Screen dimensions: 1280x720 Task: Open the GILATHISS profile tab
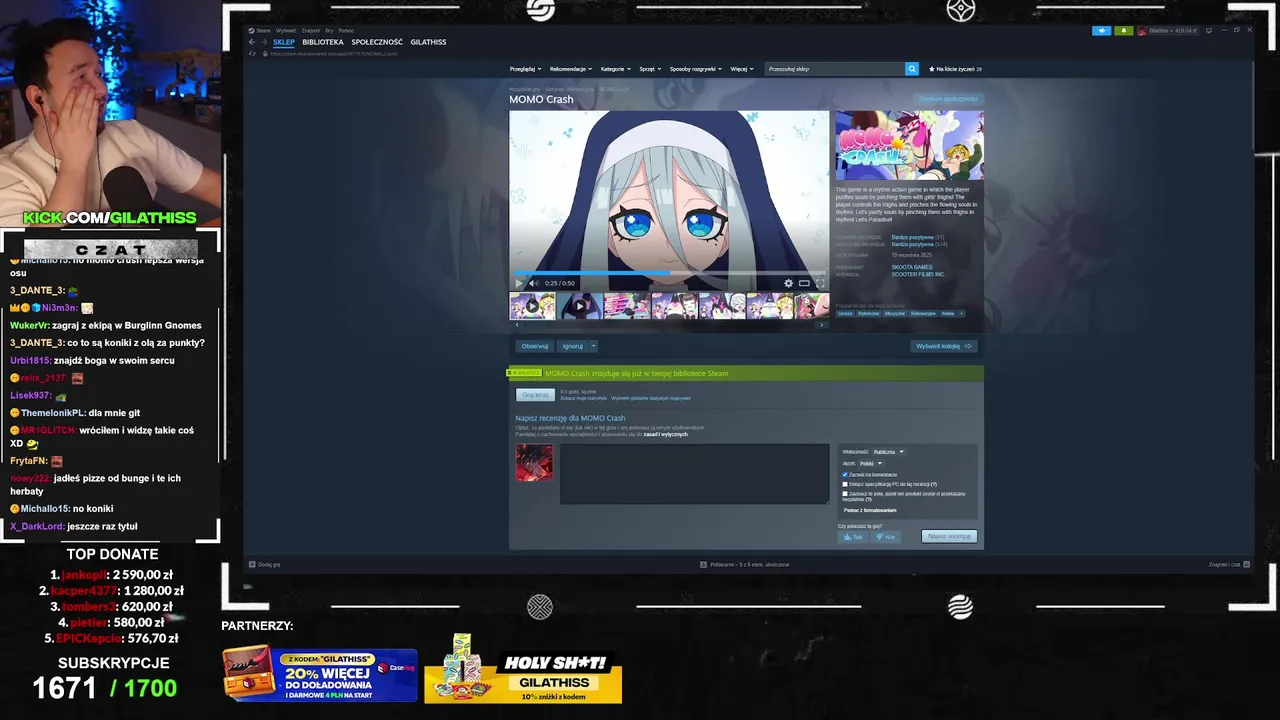point(428,42)
